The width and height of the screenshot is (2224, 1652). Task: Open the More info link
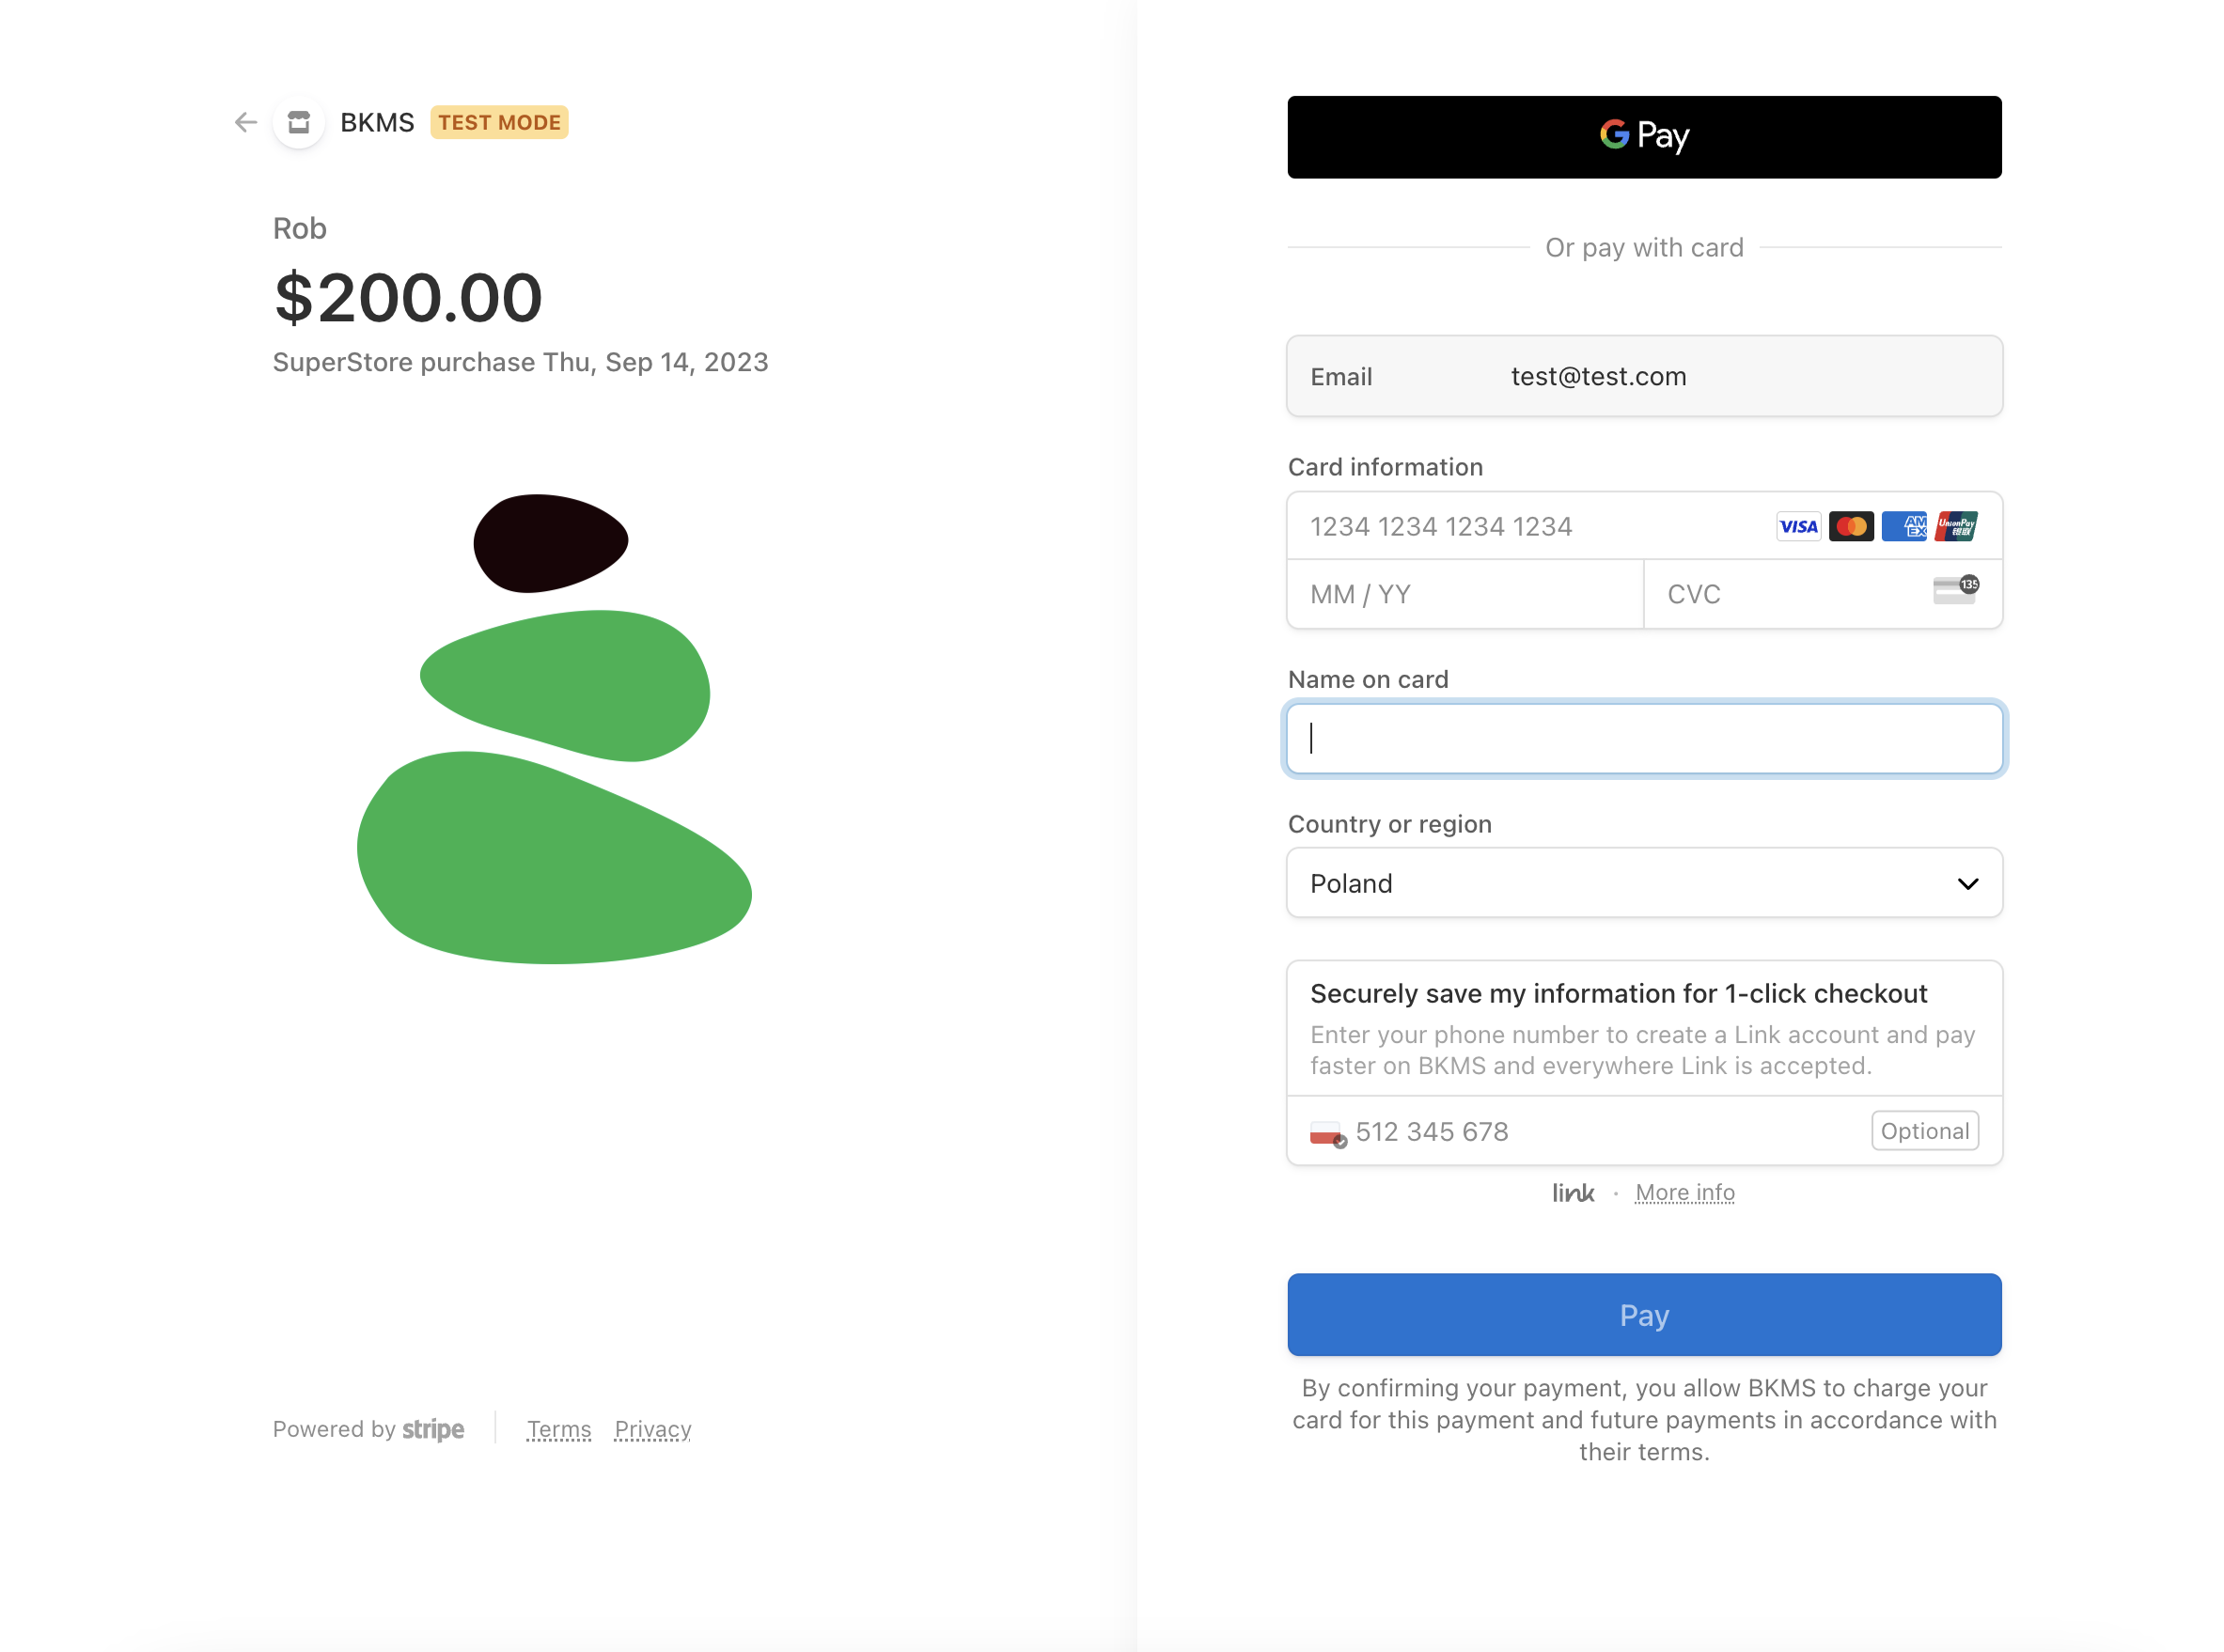(1684, 1193)
